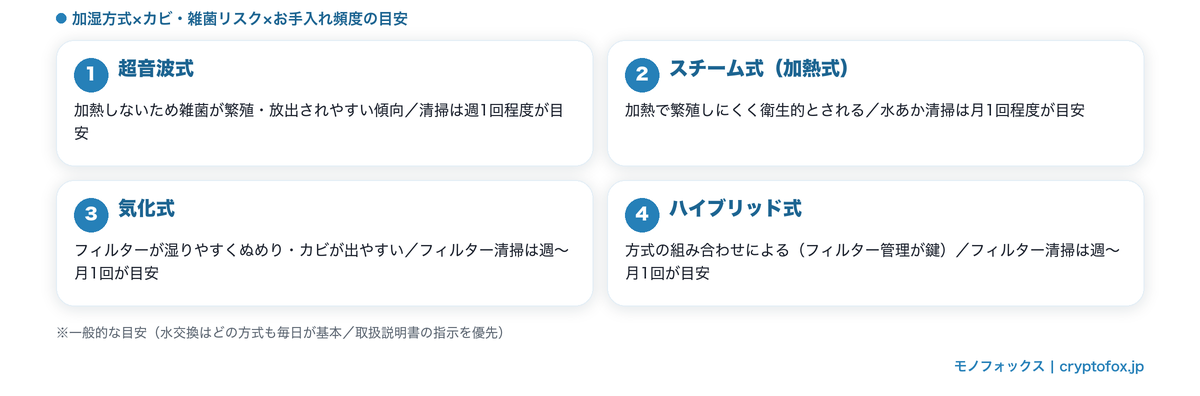Image resolution: width=1200 pixels, height=396 pixels.
Task: Click the 超音波式 description about 週1回 cleaning
Action: click(319, 121)
